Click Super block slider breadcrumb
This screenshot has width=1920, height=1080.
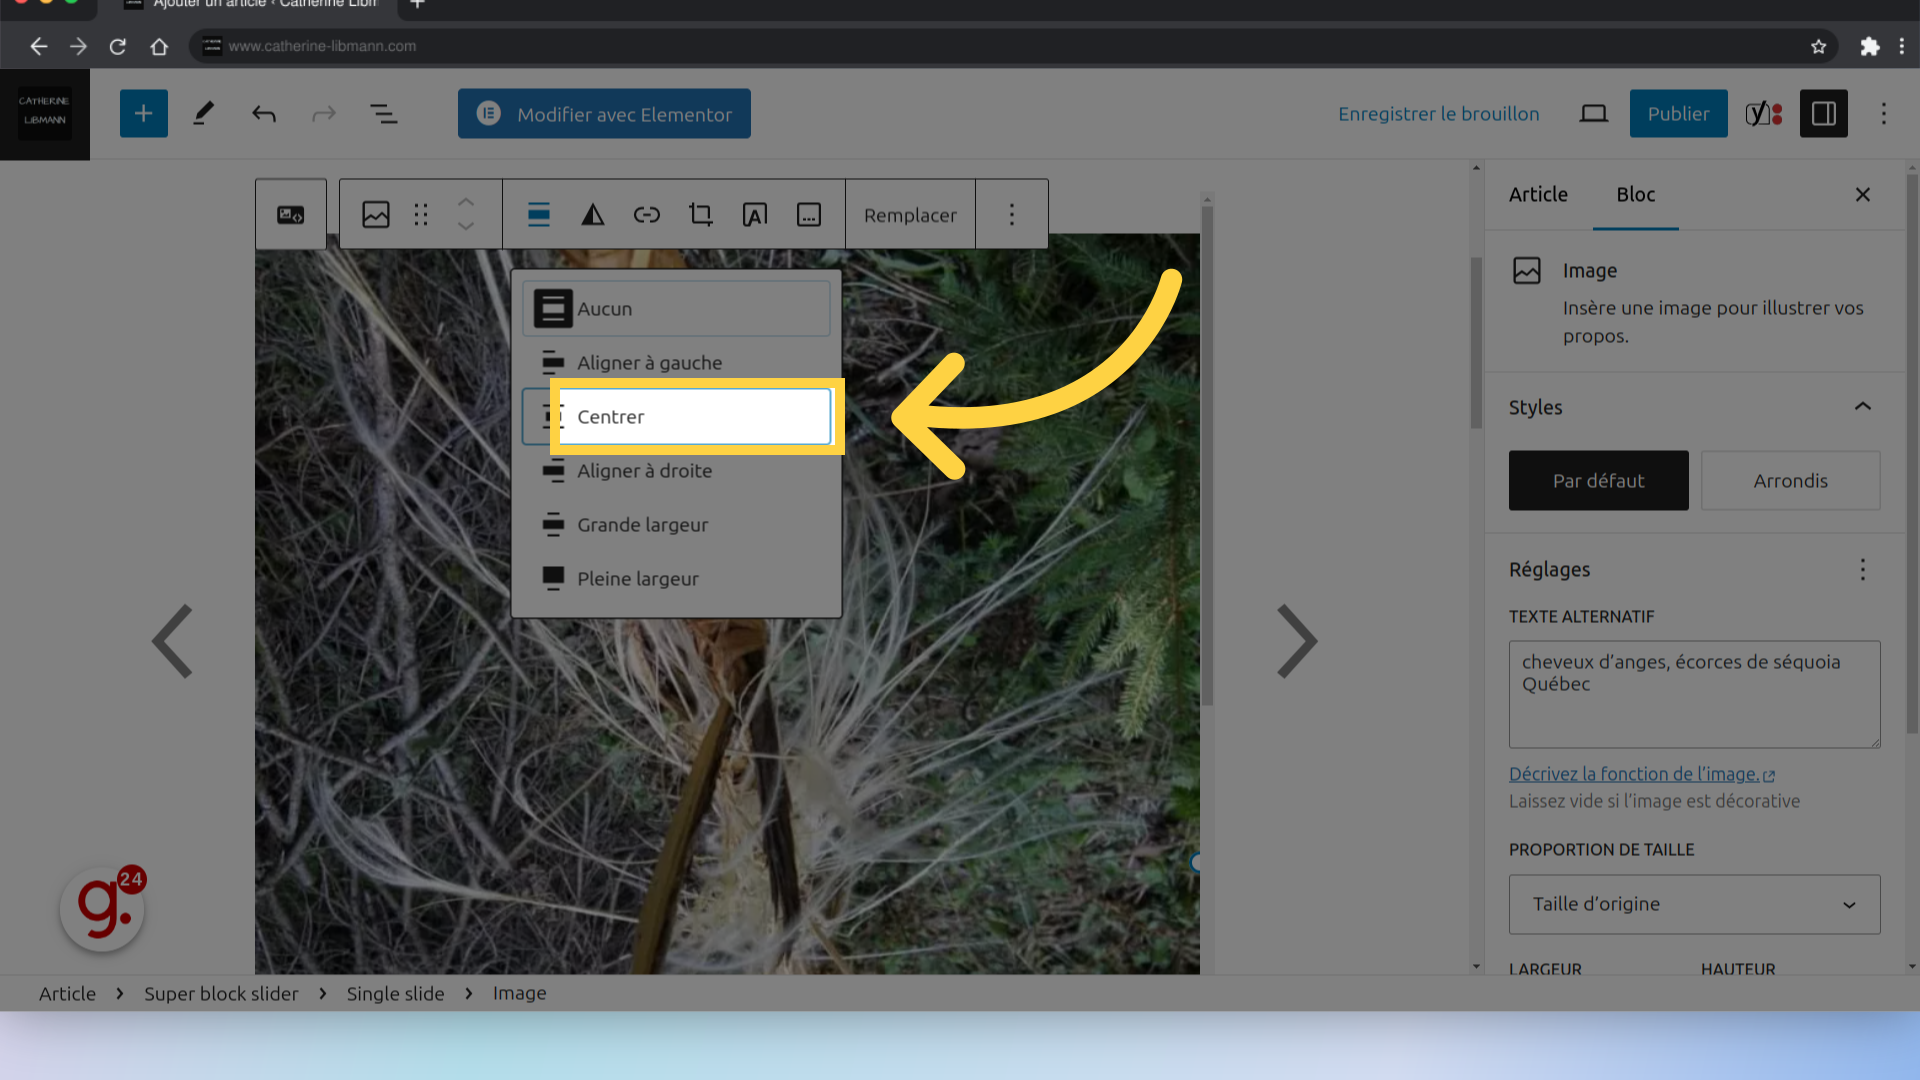coord(221,994)
